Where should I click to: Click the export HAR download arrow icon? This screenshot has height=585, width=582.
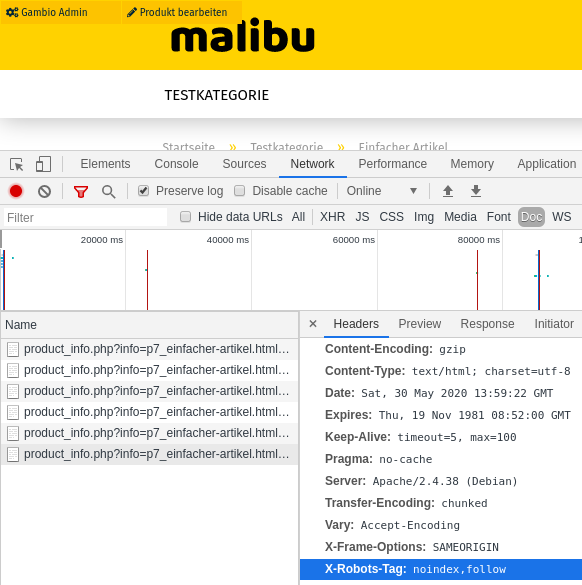[x=476, y=191]
